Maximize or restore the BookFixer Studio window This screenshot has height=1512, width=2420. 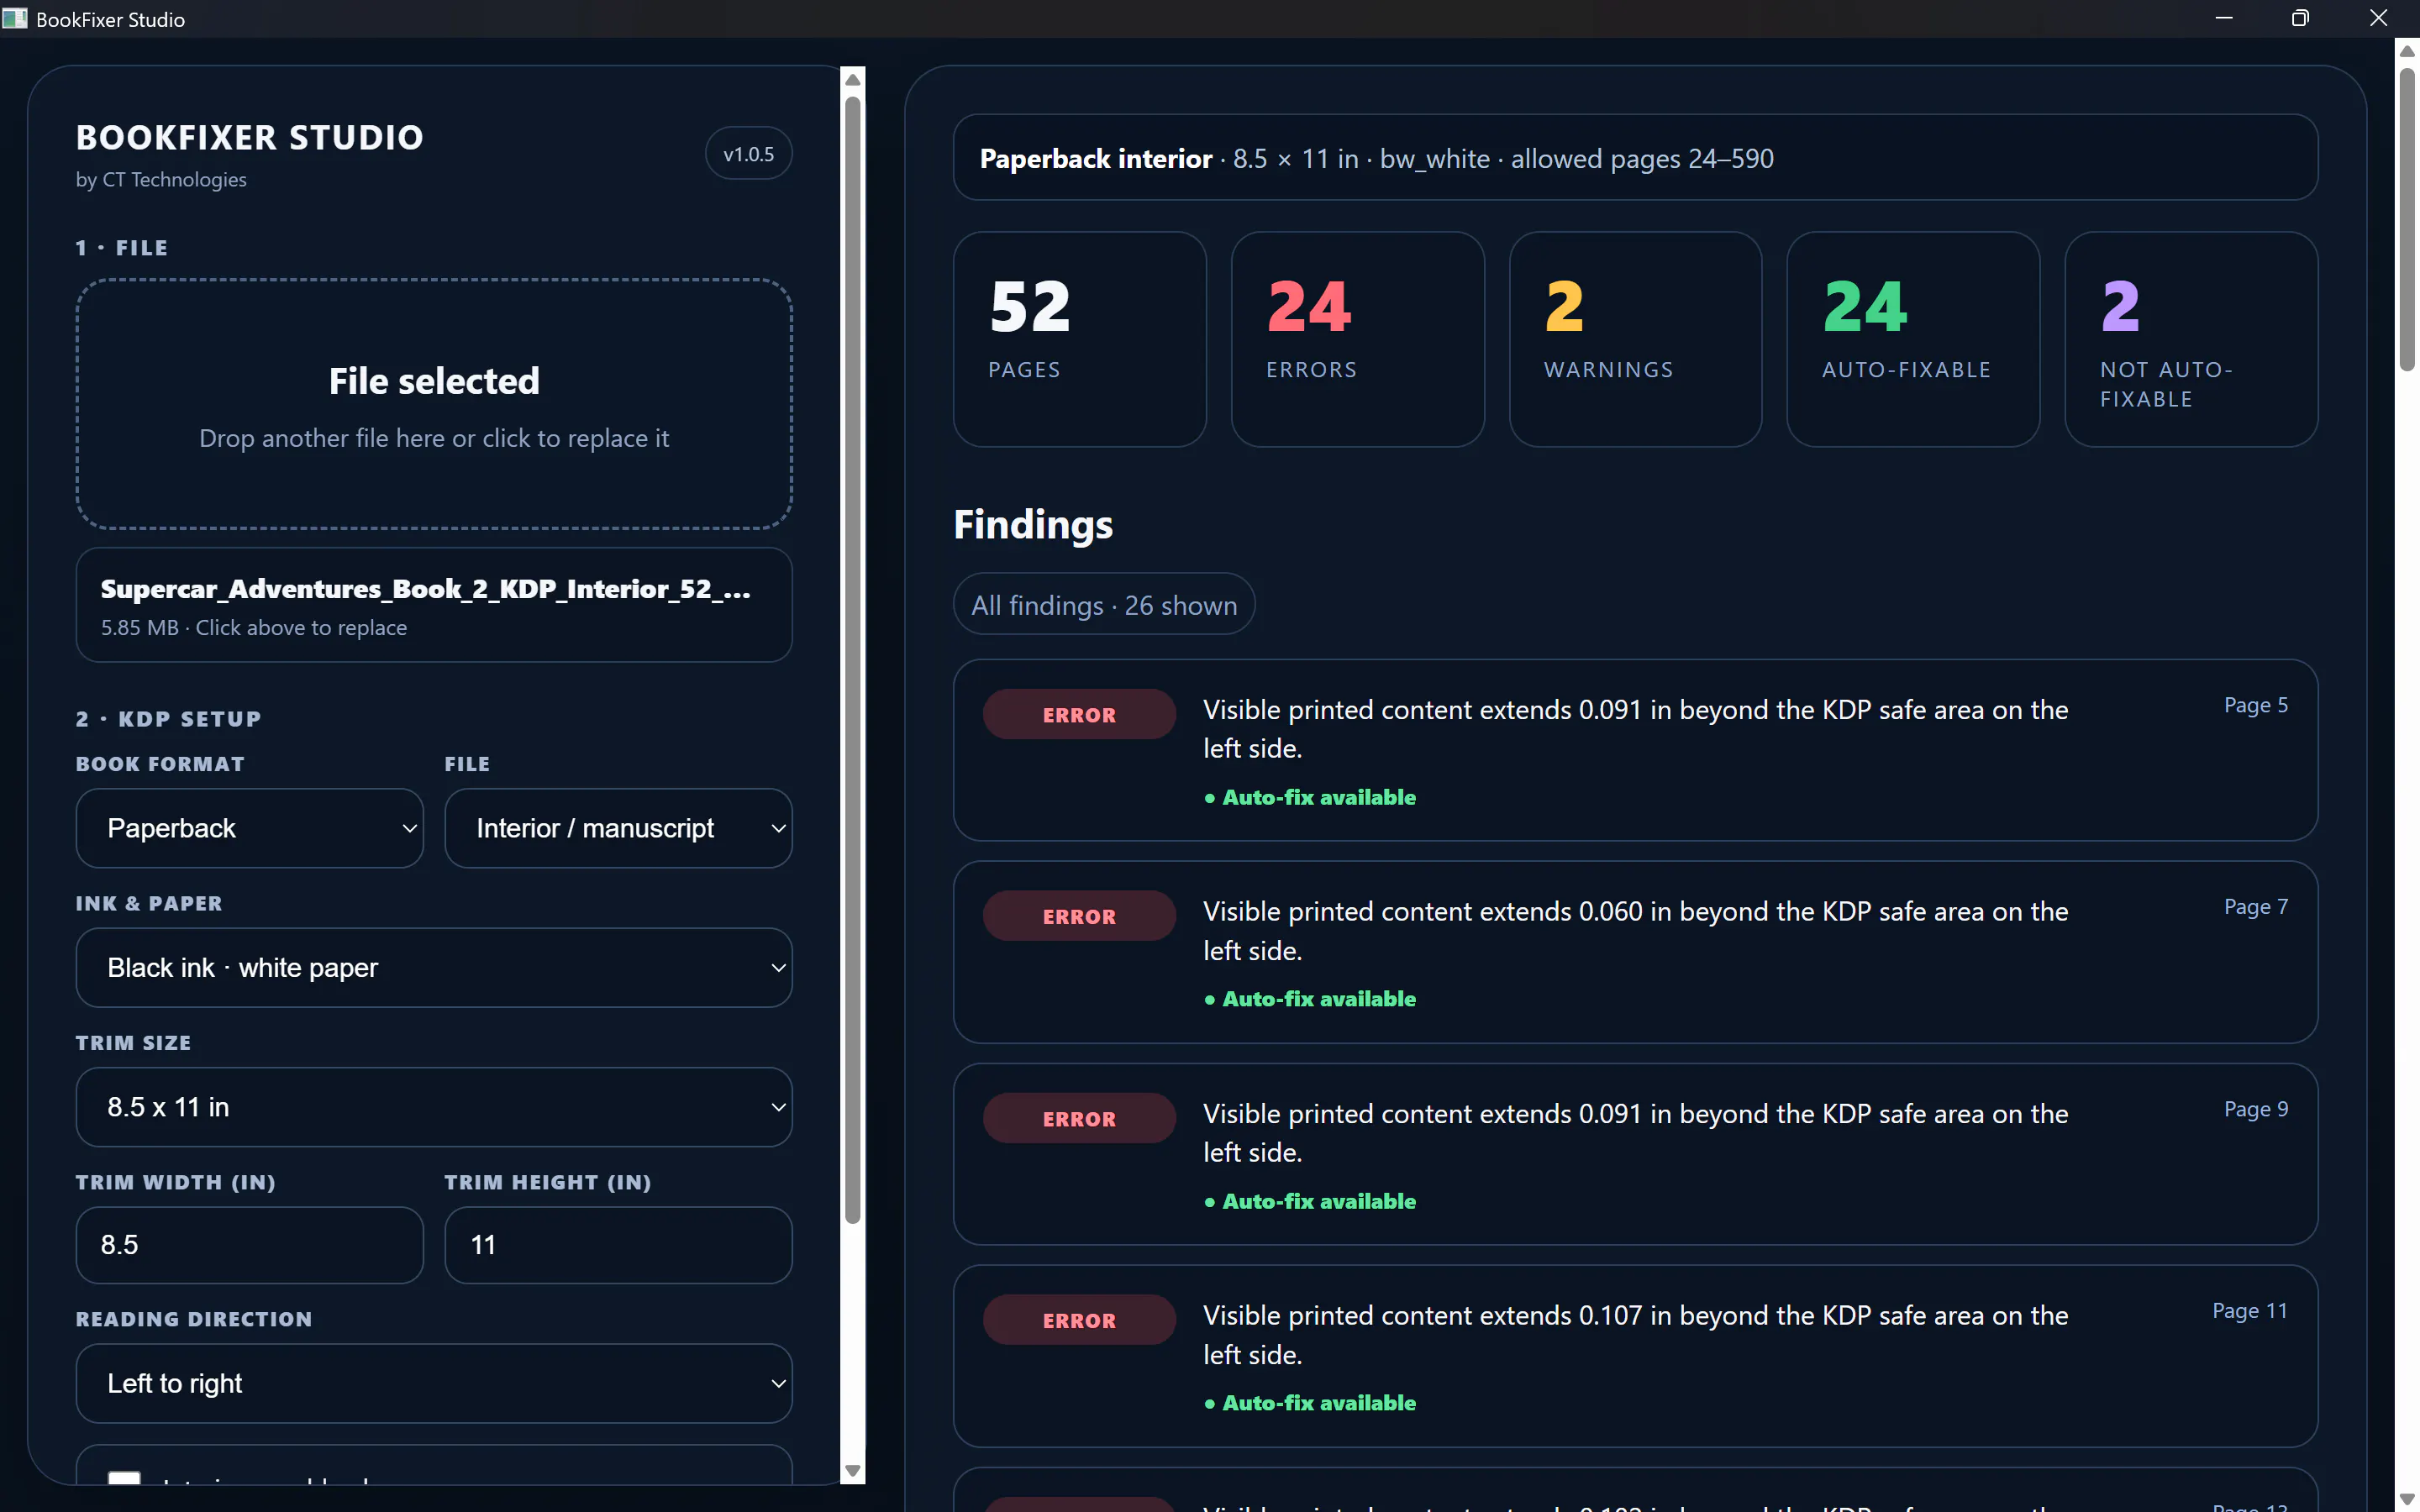pos(2300,18)
